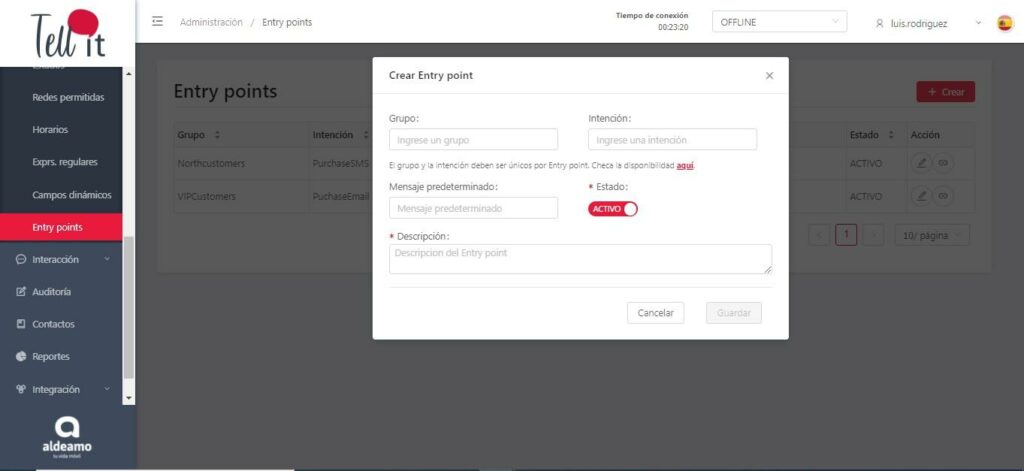The width and height of the screenshot is (1024, 471).
Task: Open the 10/ página size dropdown
Action: pos(931,235)
